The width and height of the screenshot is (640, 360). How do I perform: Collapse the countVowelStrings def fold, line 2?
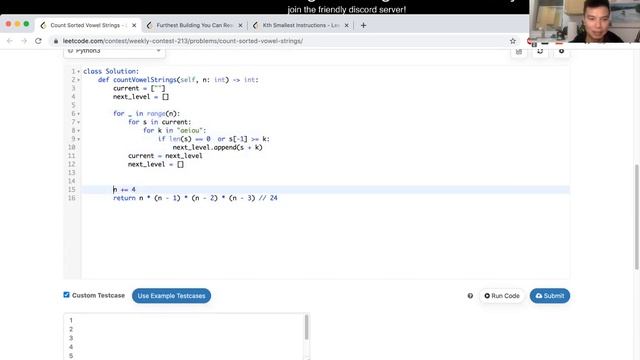tap(78, 80)
